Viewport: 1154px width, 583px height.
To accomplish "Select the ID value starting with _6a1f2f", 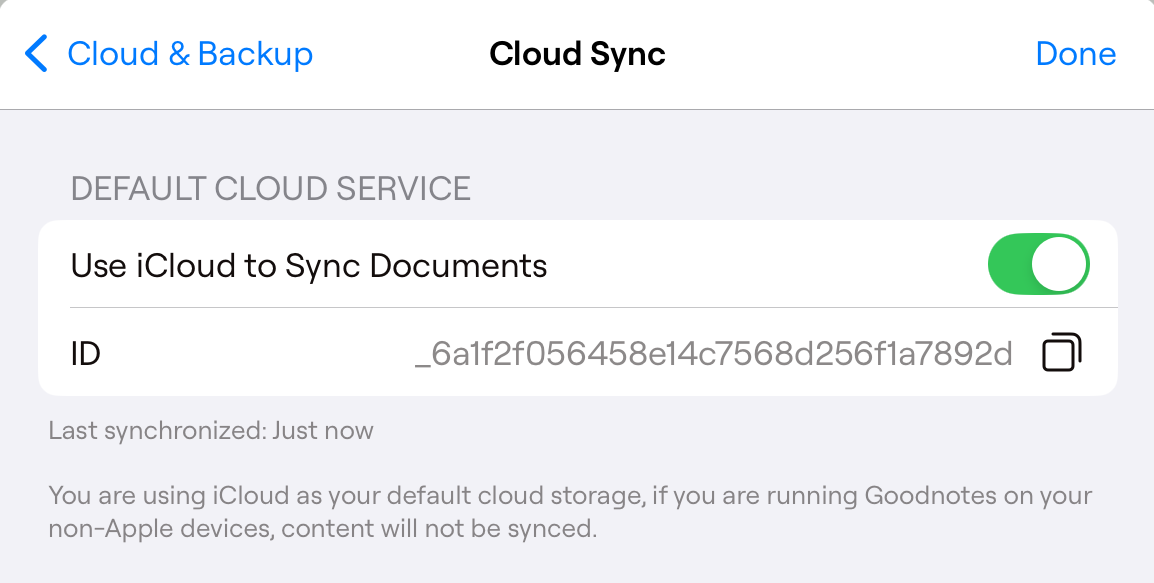I will 713,354.
